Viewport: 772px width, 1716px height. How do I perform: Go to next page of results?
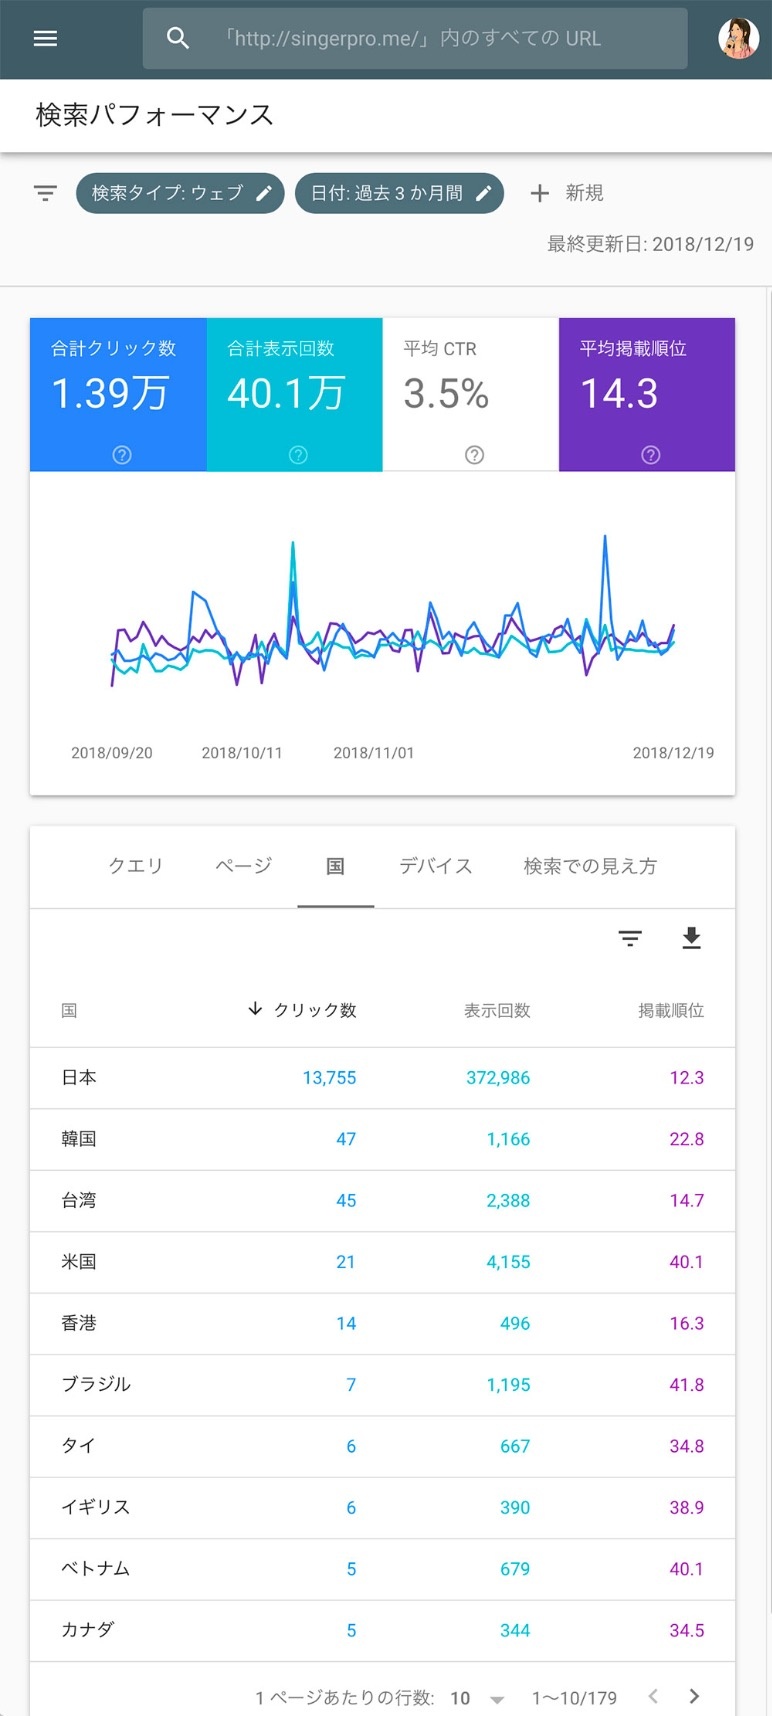[x=694, y=1696]
